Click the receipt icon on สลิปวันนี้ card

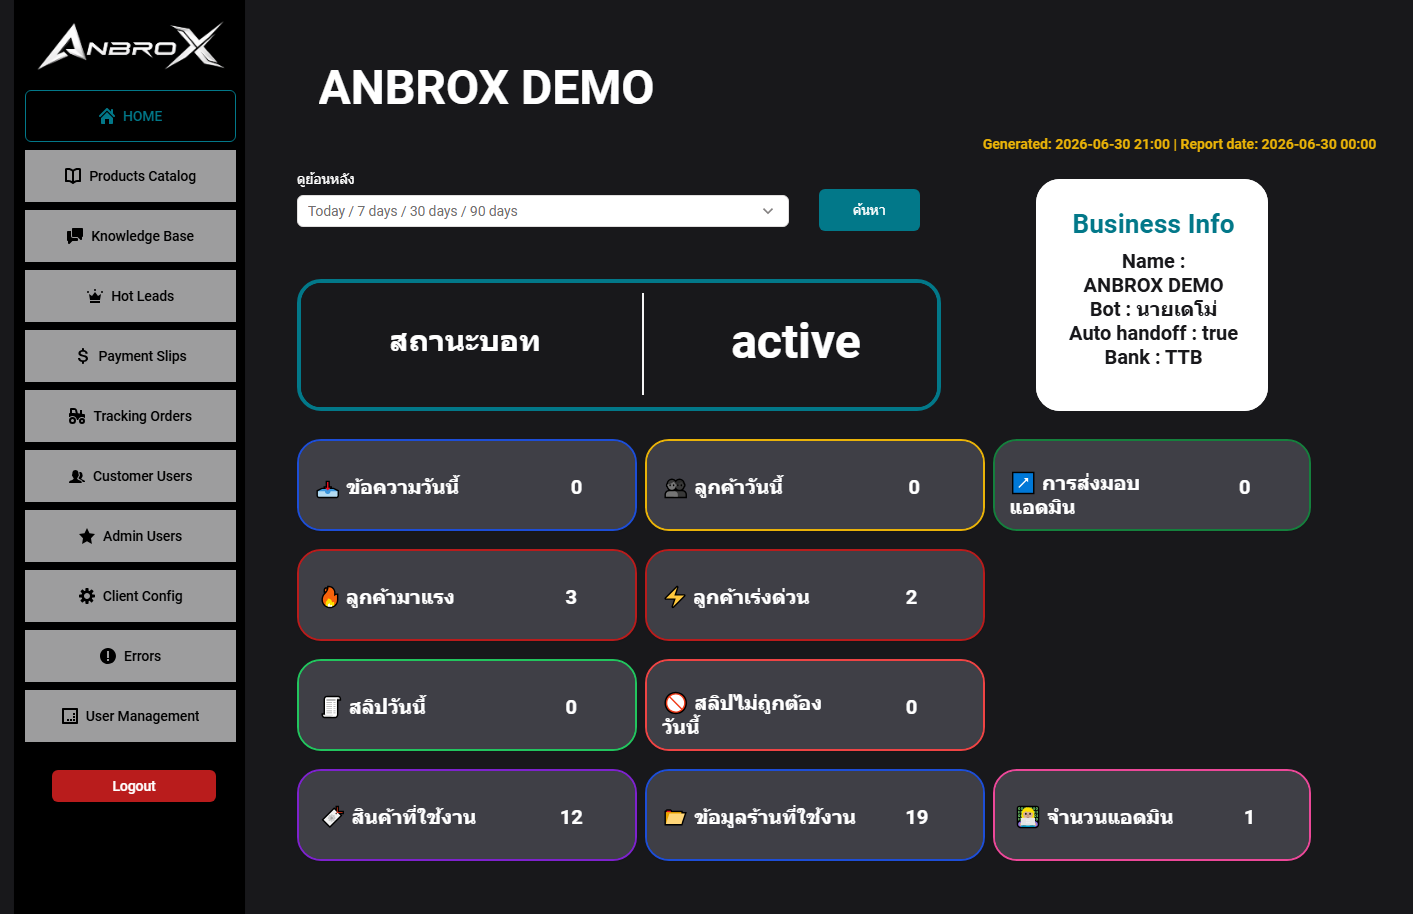[331, 707]
